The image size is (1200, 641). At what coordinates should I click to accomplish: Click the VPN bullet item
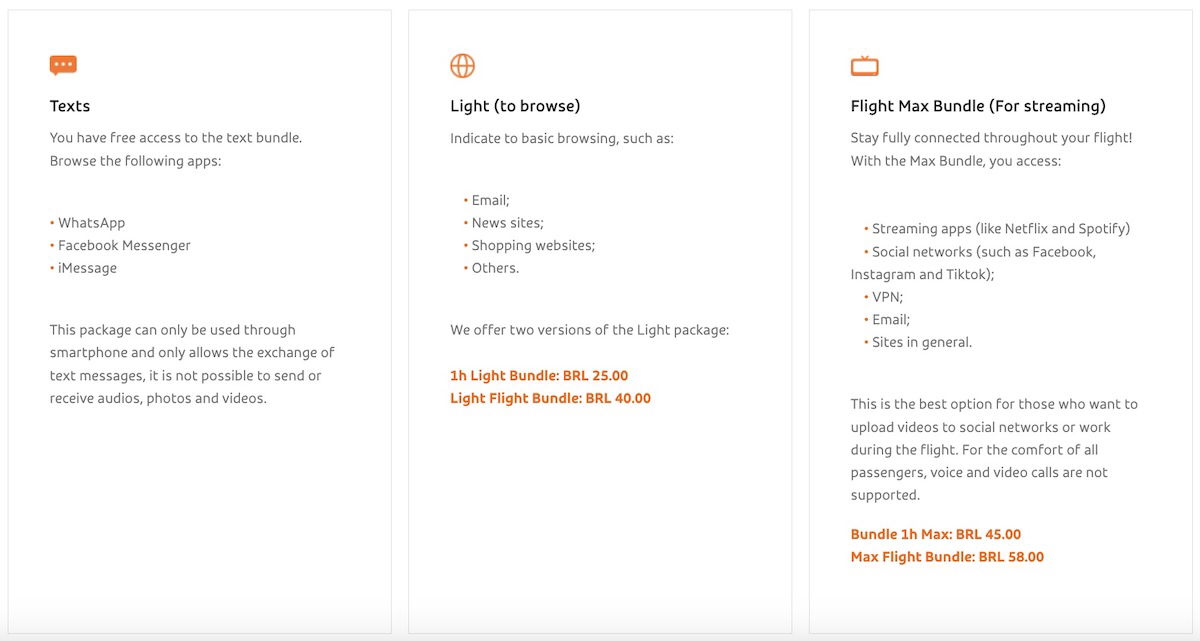[x=884, y=297]
